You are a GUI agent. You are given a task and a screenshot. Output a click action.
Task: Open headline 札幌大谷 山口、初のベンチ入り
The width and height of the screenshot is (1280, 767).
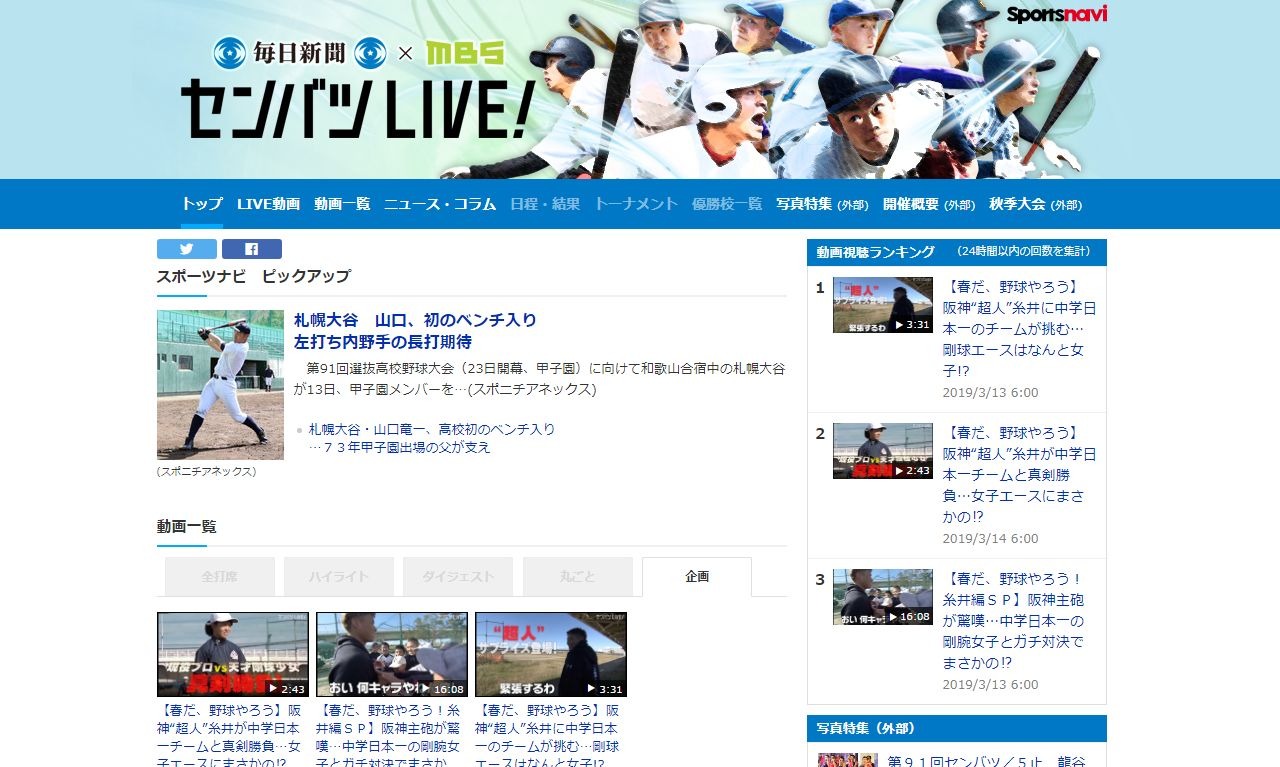pyautogui.click(x=415, y=331)
